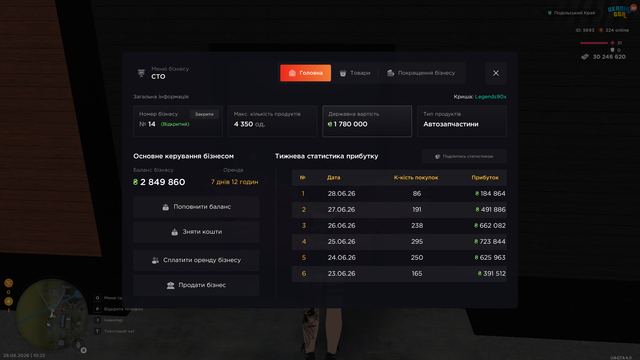640x360 pixels.
Task: Click the business menu icon near СТО
Action: [x=141, y=73]
